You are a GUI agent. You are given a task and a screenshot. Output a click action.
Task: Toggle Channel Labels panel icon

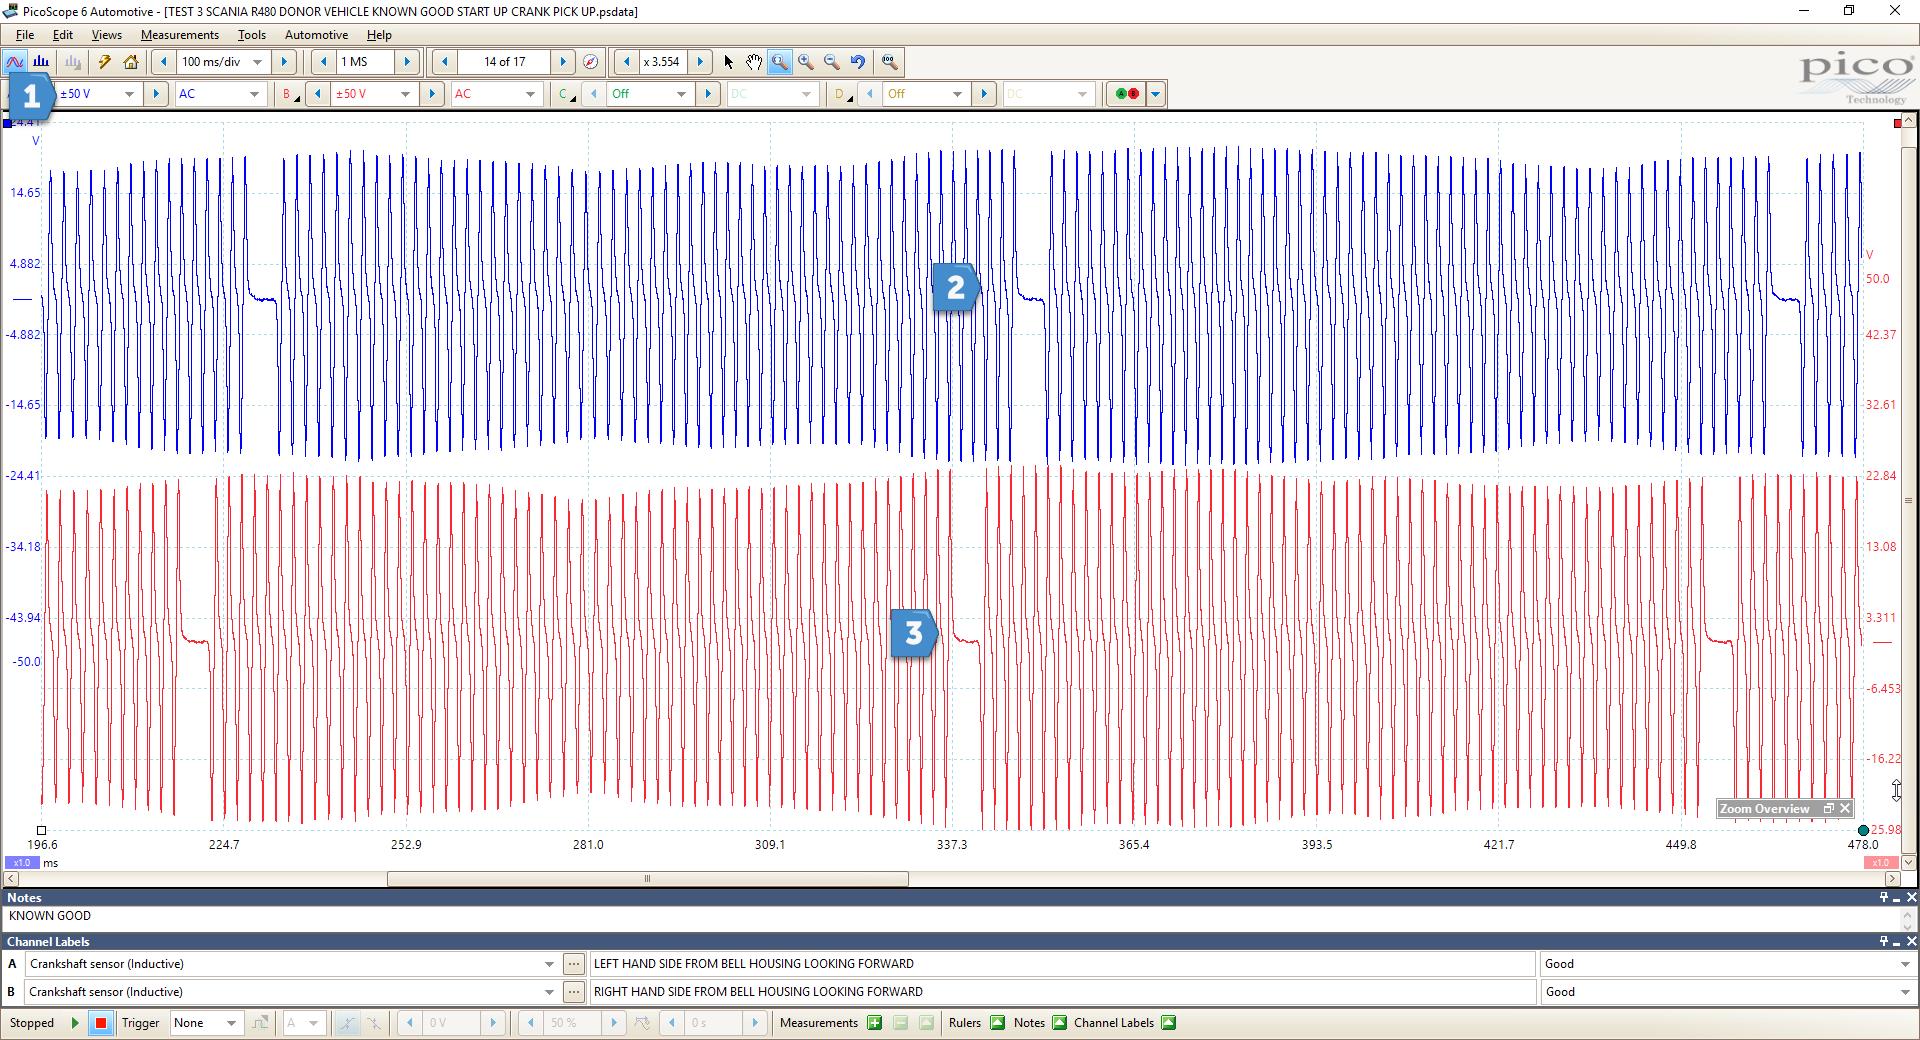click(x=1169, y=1023)
